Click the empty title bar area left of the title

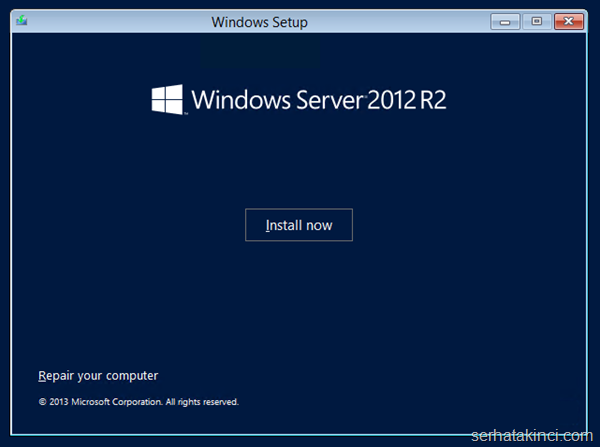(x=110, y=21)
